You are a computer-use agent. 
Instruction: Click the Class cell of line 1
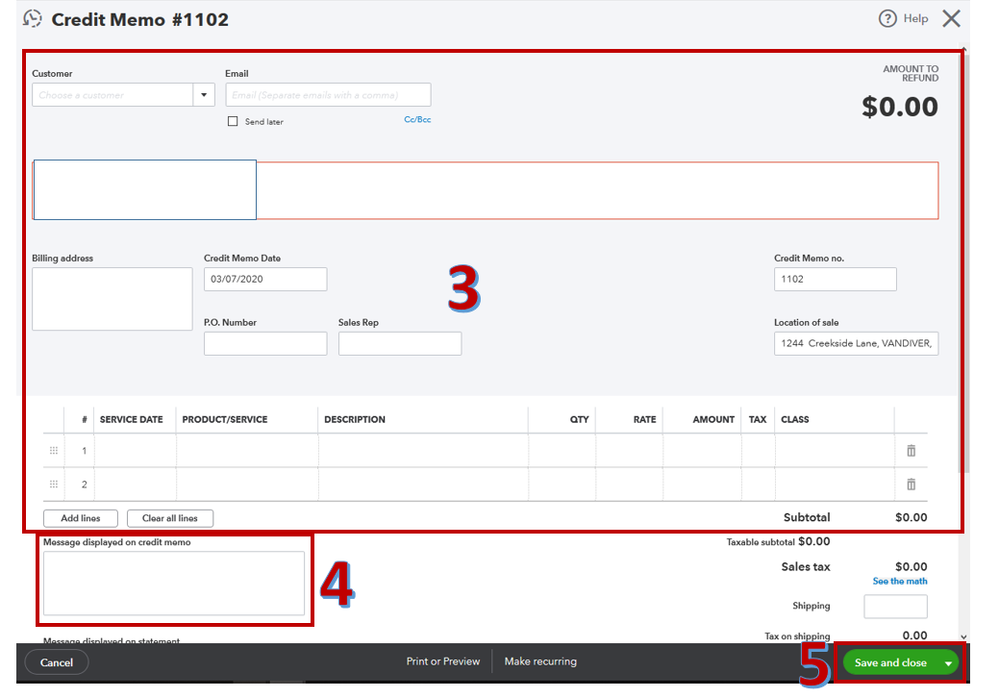(835, 451)
